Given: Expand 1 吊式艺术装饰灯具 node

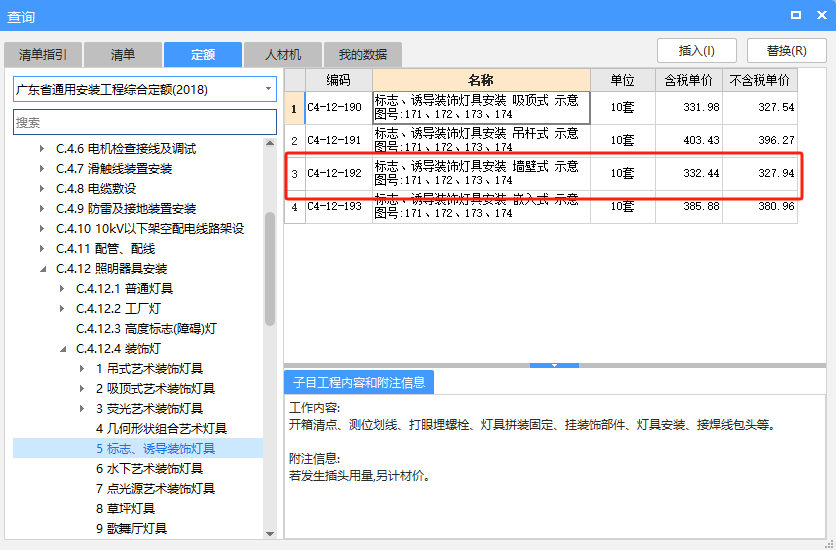Looking at the screenshot, I should click(x=82, y=369).
